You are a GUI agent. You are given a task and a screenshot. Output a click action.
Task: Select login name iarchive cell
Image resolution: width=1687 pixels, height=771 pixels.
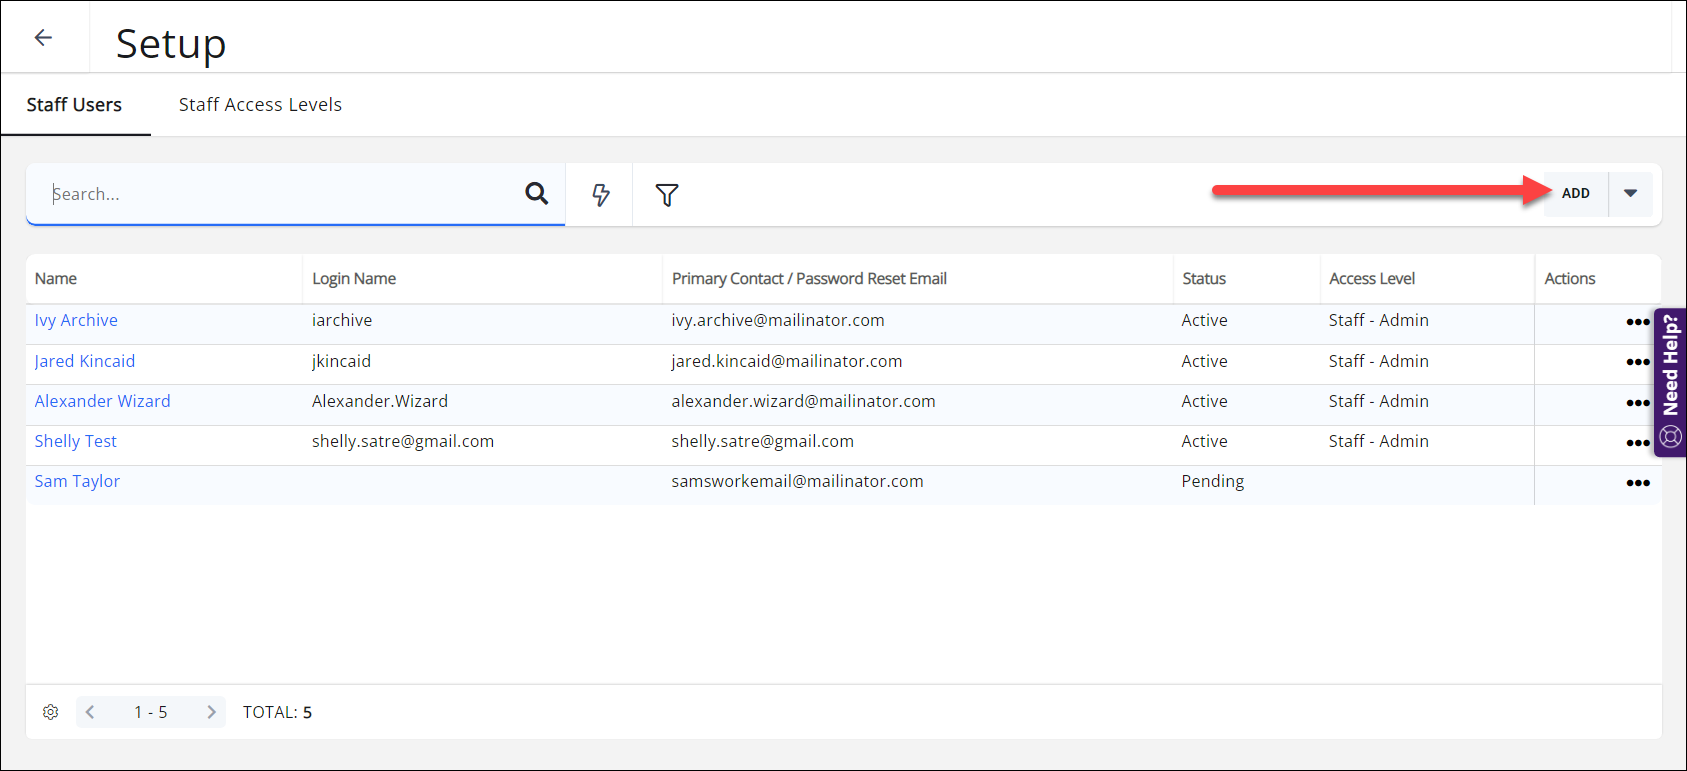point(342,320)
